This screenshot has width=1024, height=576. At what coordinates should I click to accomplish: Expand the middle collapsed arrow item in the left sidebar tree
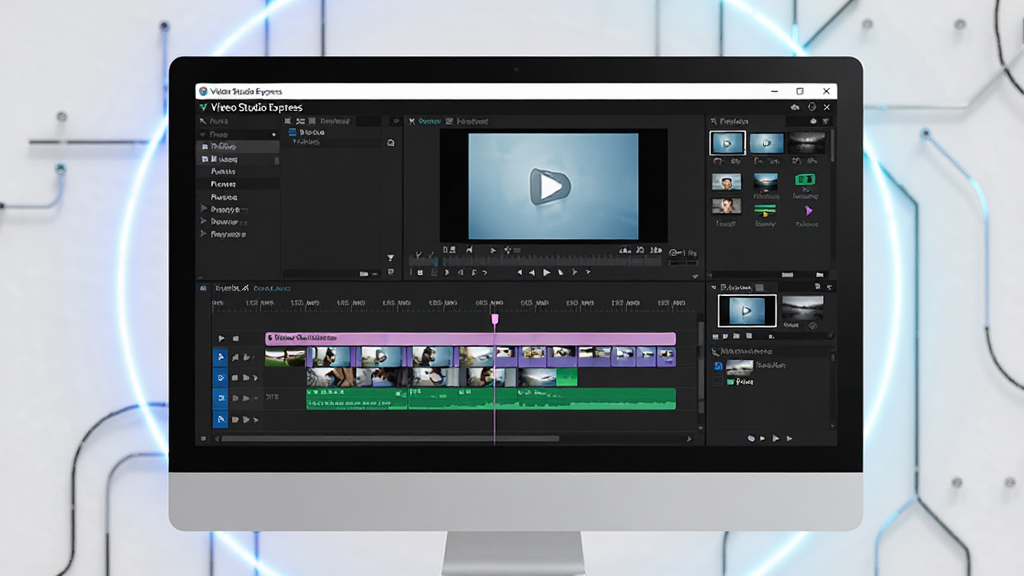click(203, 221)
